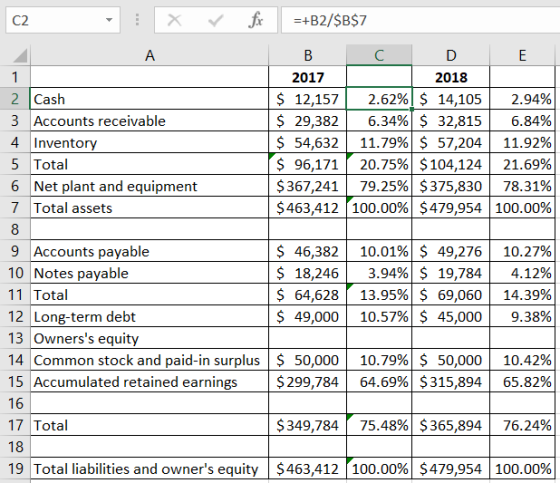Select column A header
560x483 pixels.
149,55
